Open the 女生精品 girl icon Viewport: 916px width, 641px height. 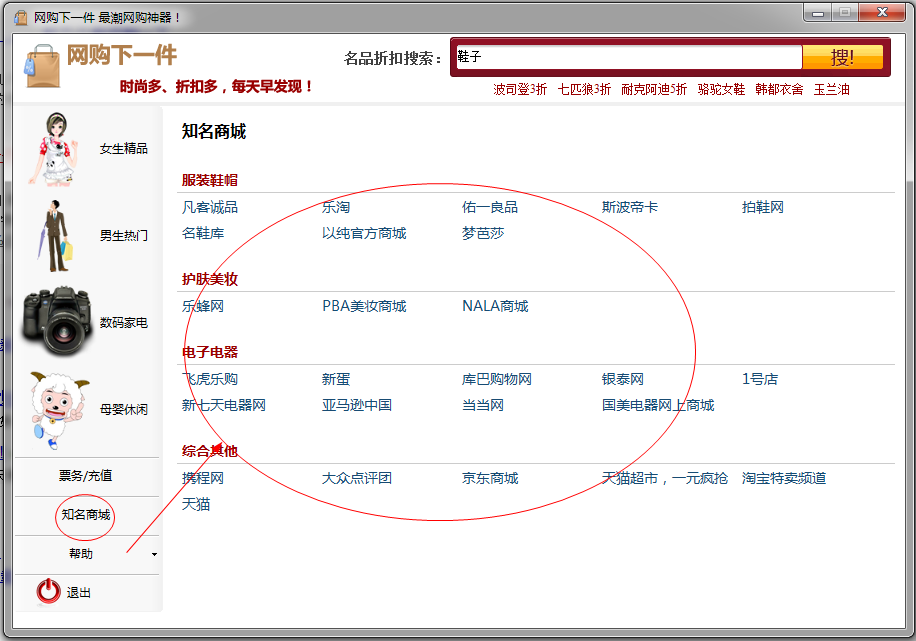pos(54,149)
